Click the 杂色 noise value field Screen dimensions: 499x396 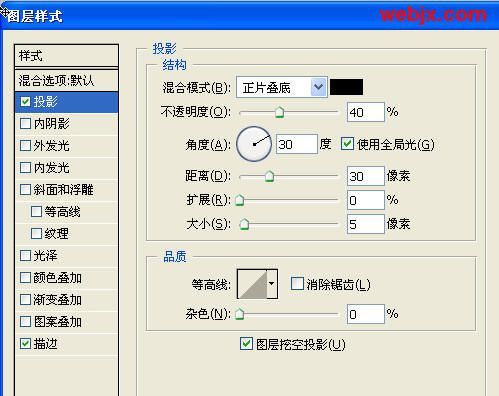366,314
